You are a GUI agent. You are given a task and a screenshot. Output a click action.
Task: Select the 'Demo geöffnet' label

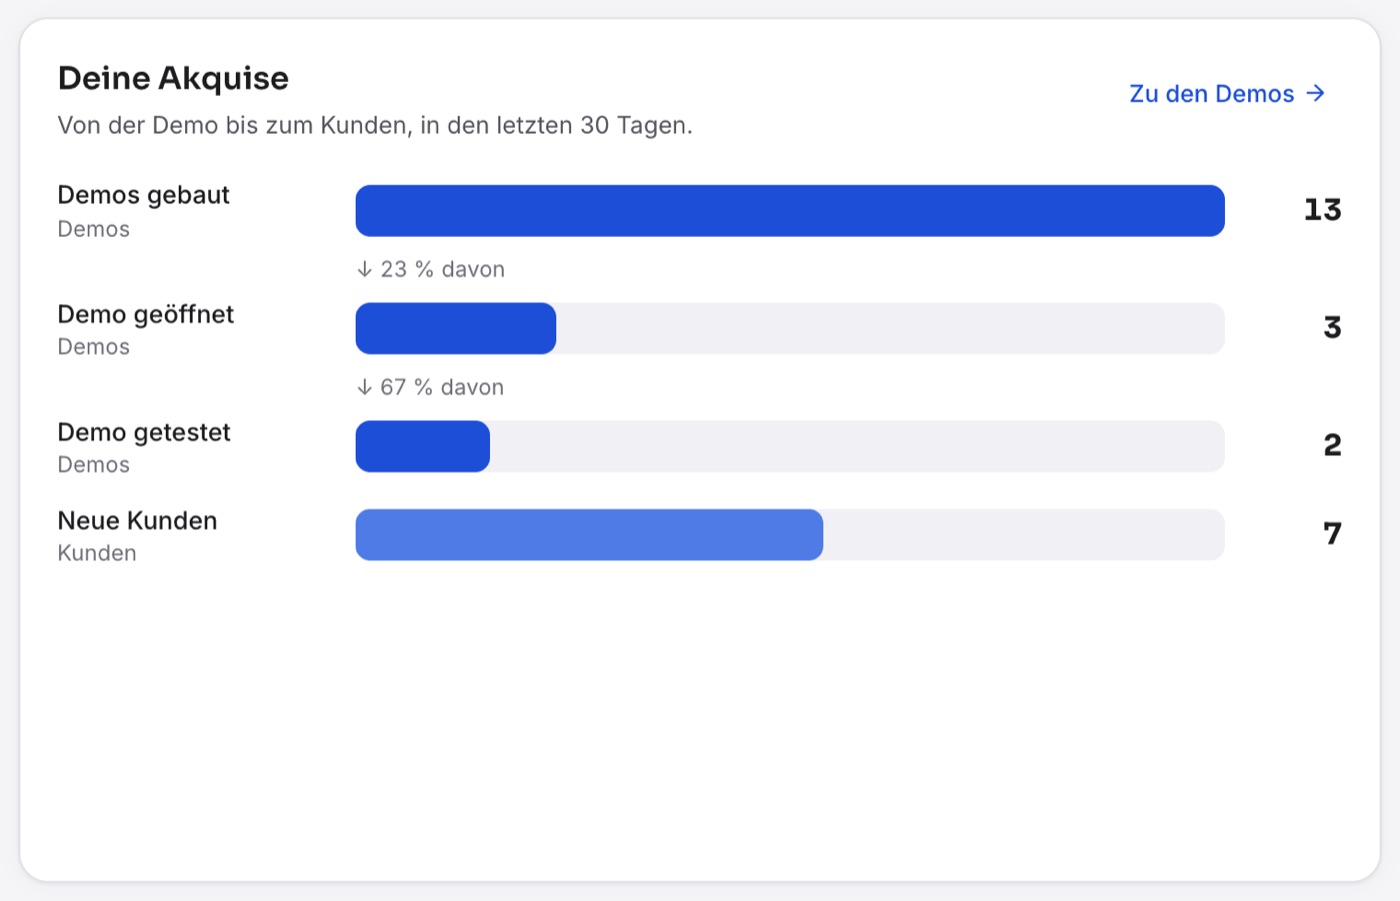click(146, 314)
